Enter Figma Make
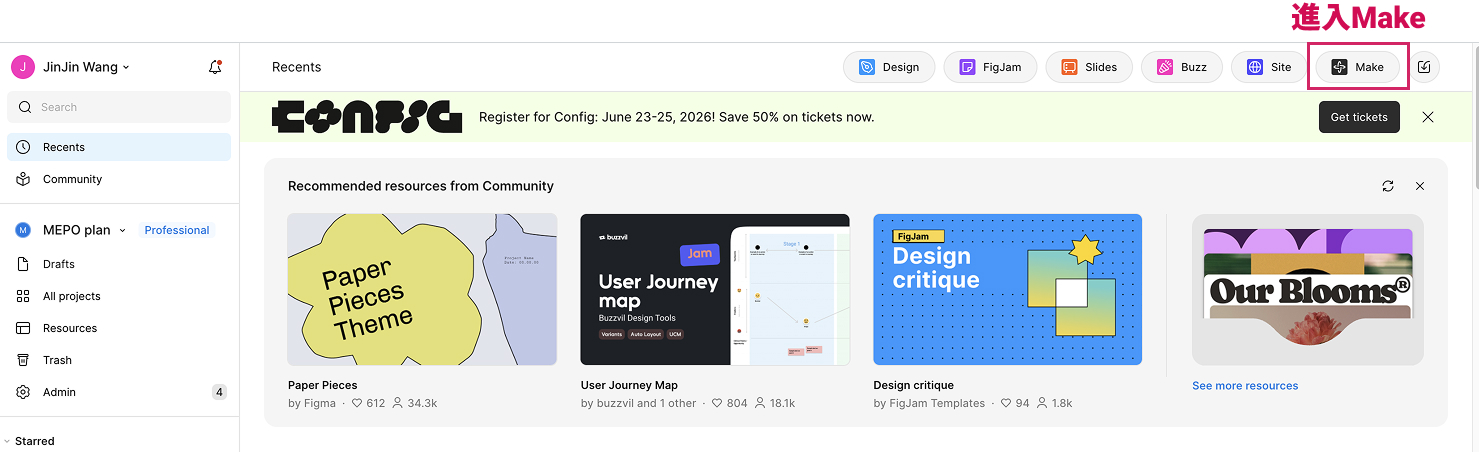Viewport: 1479px width, 452px height. click(1357, 67)
